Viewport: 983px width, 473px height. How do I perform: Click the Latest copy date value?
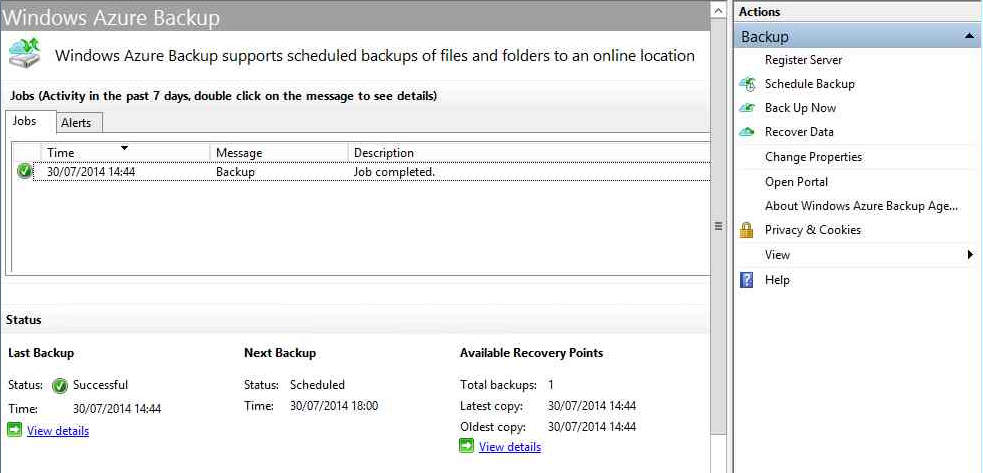coord(592,406)
